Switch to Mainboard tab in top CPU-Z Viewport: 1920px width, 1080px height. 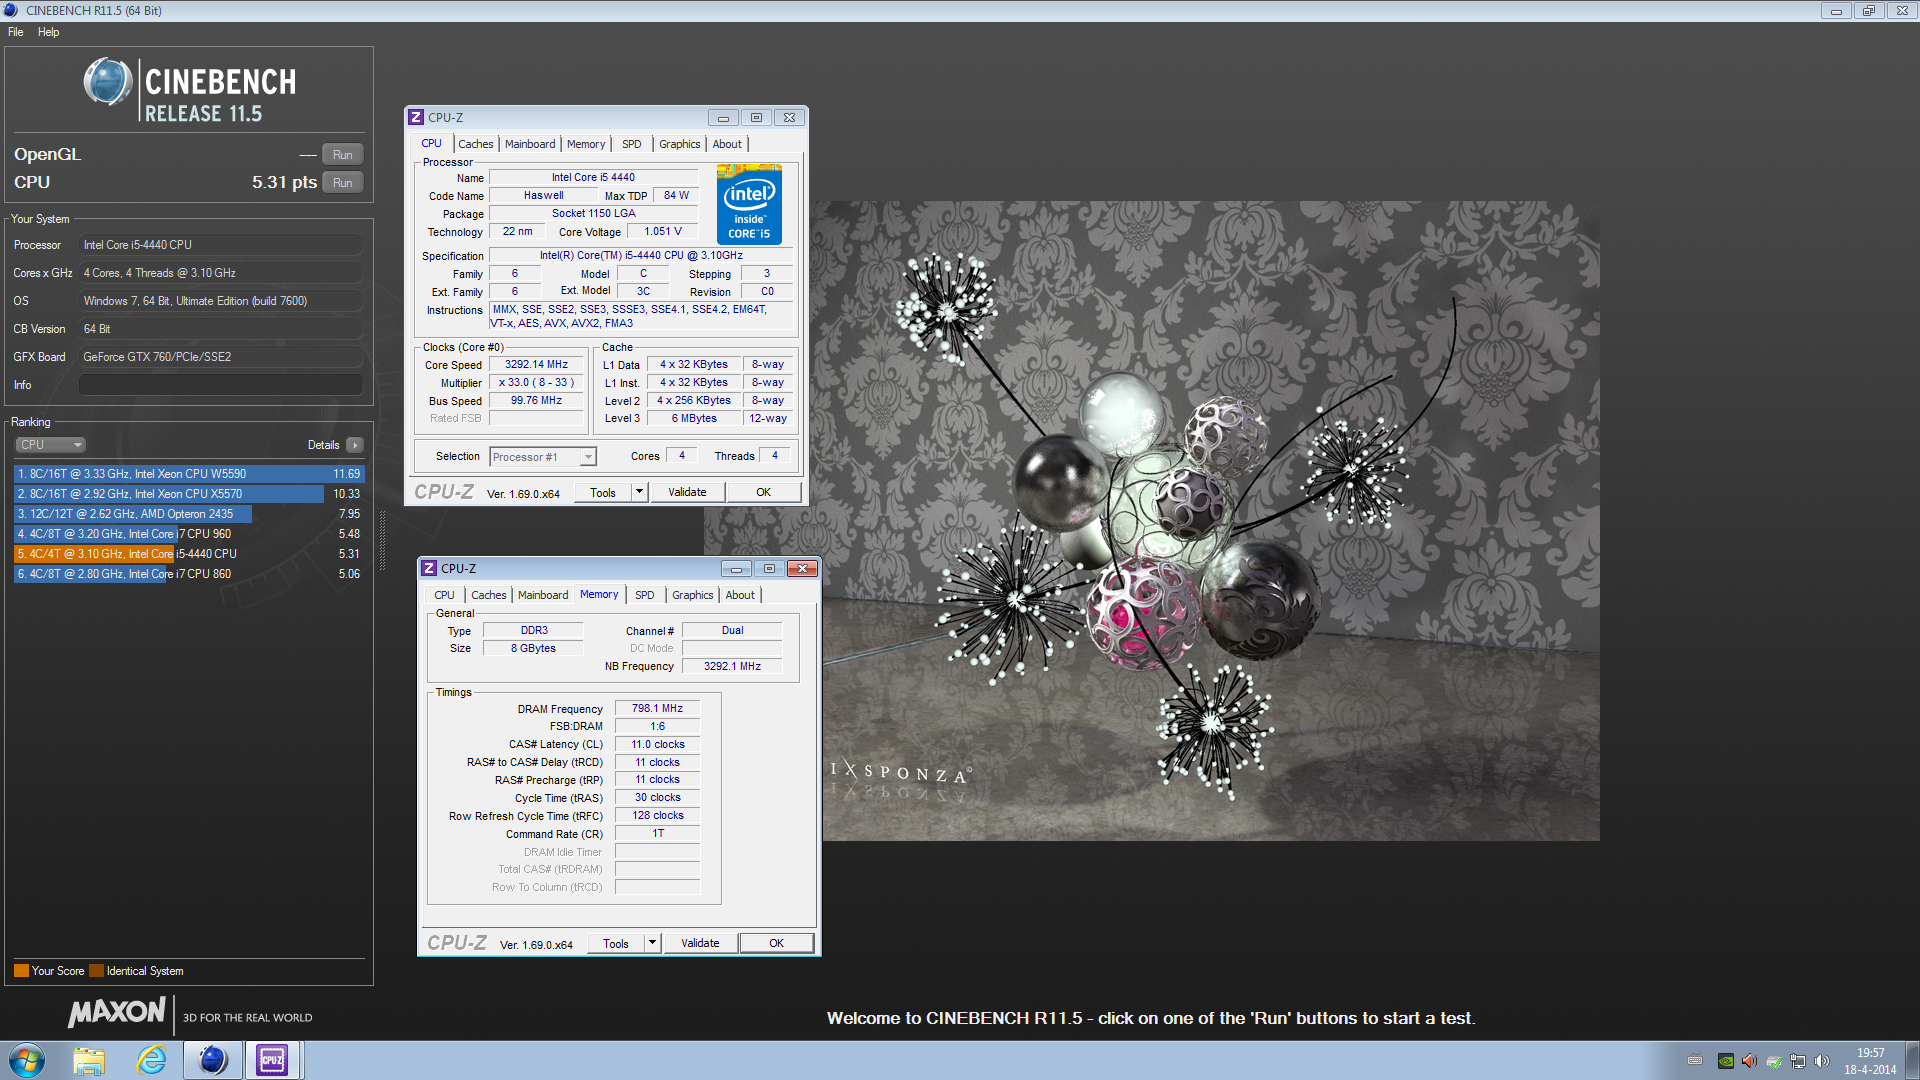530,144
